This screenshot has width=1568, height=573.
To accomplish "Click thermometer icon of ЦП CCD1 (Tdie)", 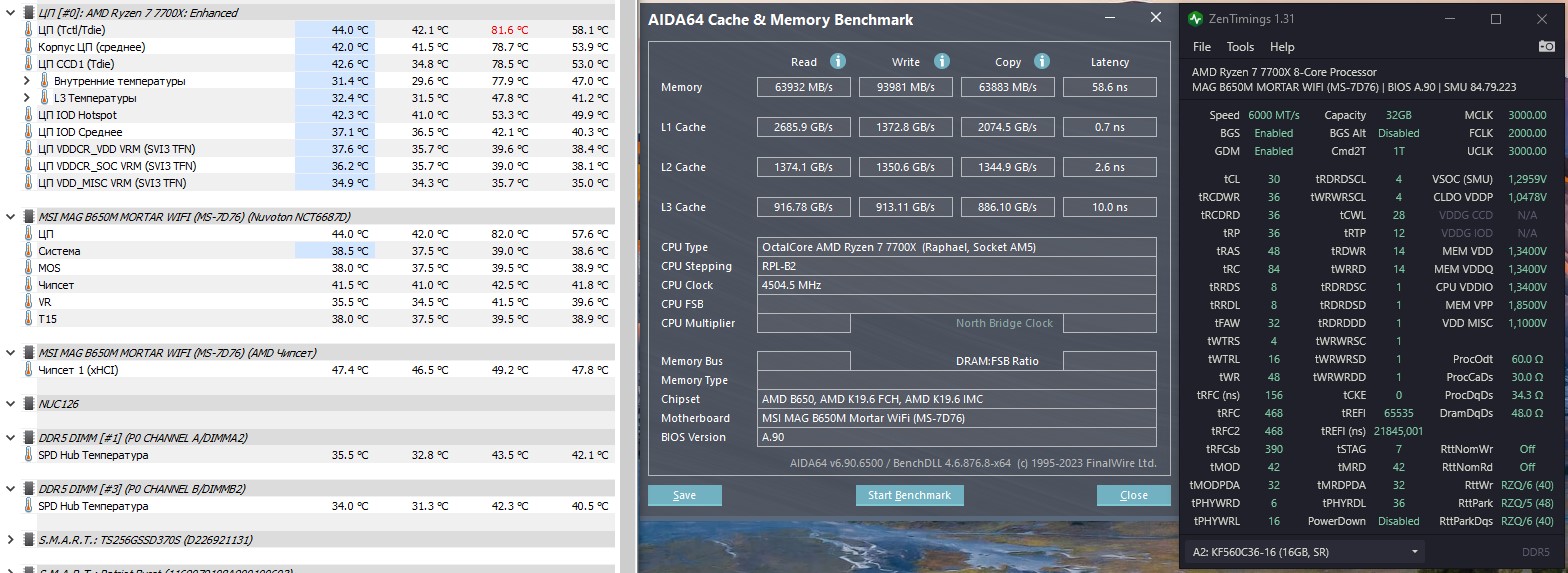I will coord(29,64).
